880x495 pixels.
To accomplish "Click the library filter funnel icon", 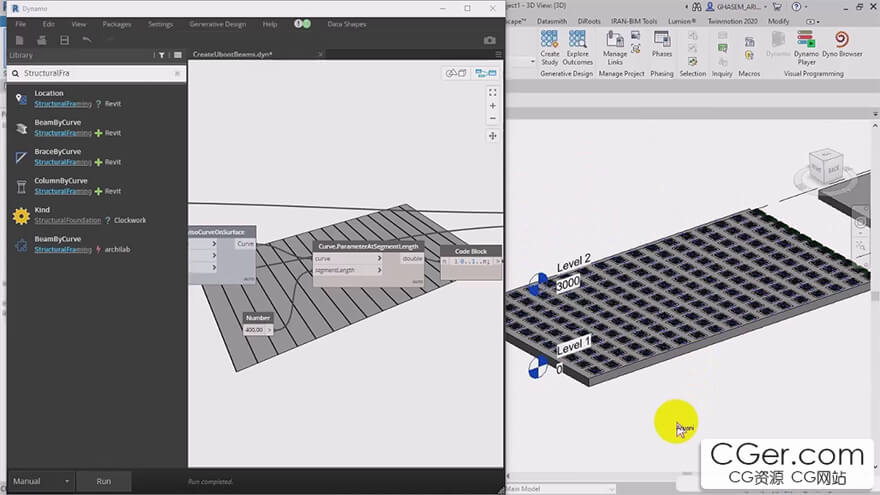I will [x=162, y=55].
